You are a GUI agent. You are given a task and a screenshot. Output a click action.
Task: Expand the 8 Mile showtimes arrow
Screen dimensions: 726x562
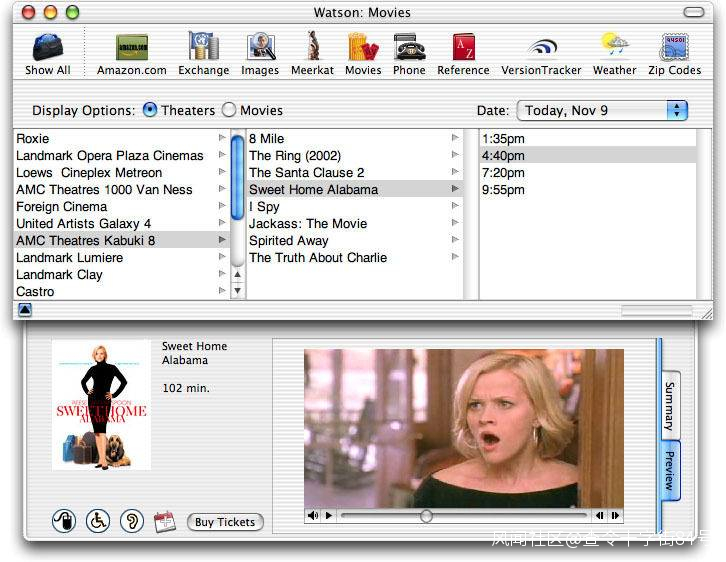point(455,137)
